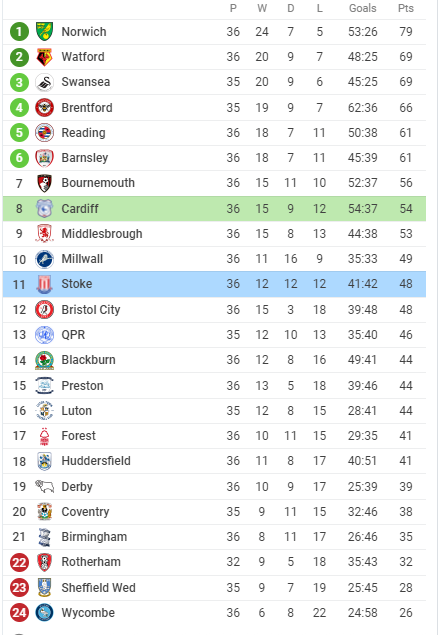
Task: Click the Middlesbrough team name
Action: 102,234
